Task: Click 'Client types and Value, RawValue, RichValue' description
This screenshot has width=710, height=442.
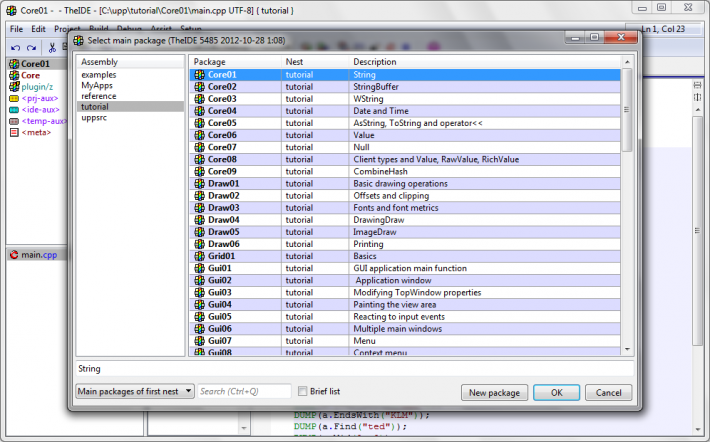Action: [436, 159]
